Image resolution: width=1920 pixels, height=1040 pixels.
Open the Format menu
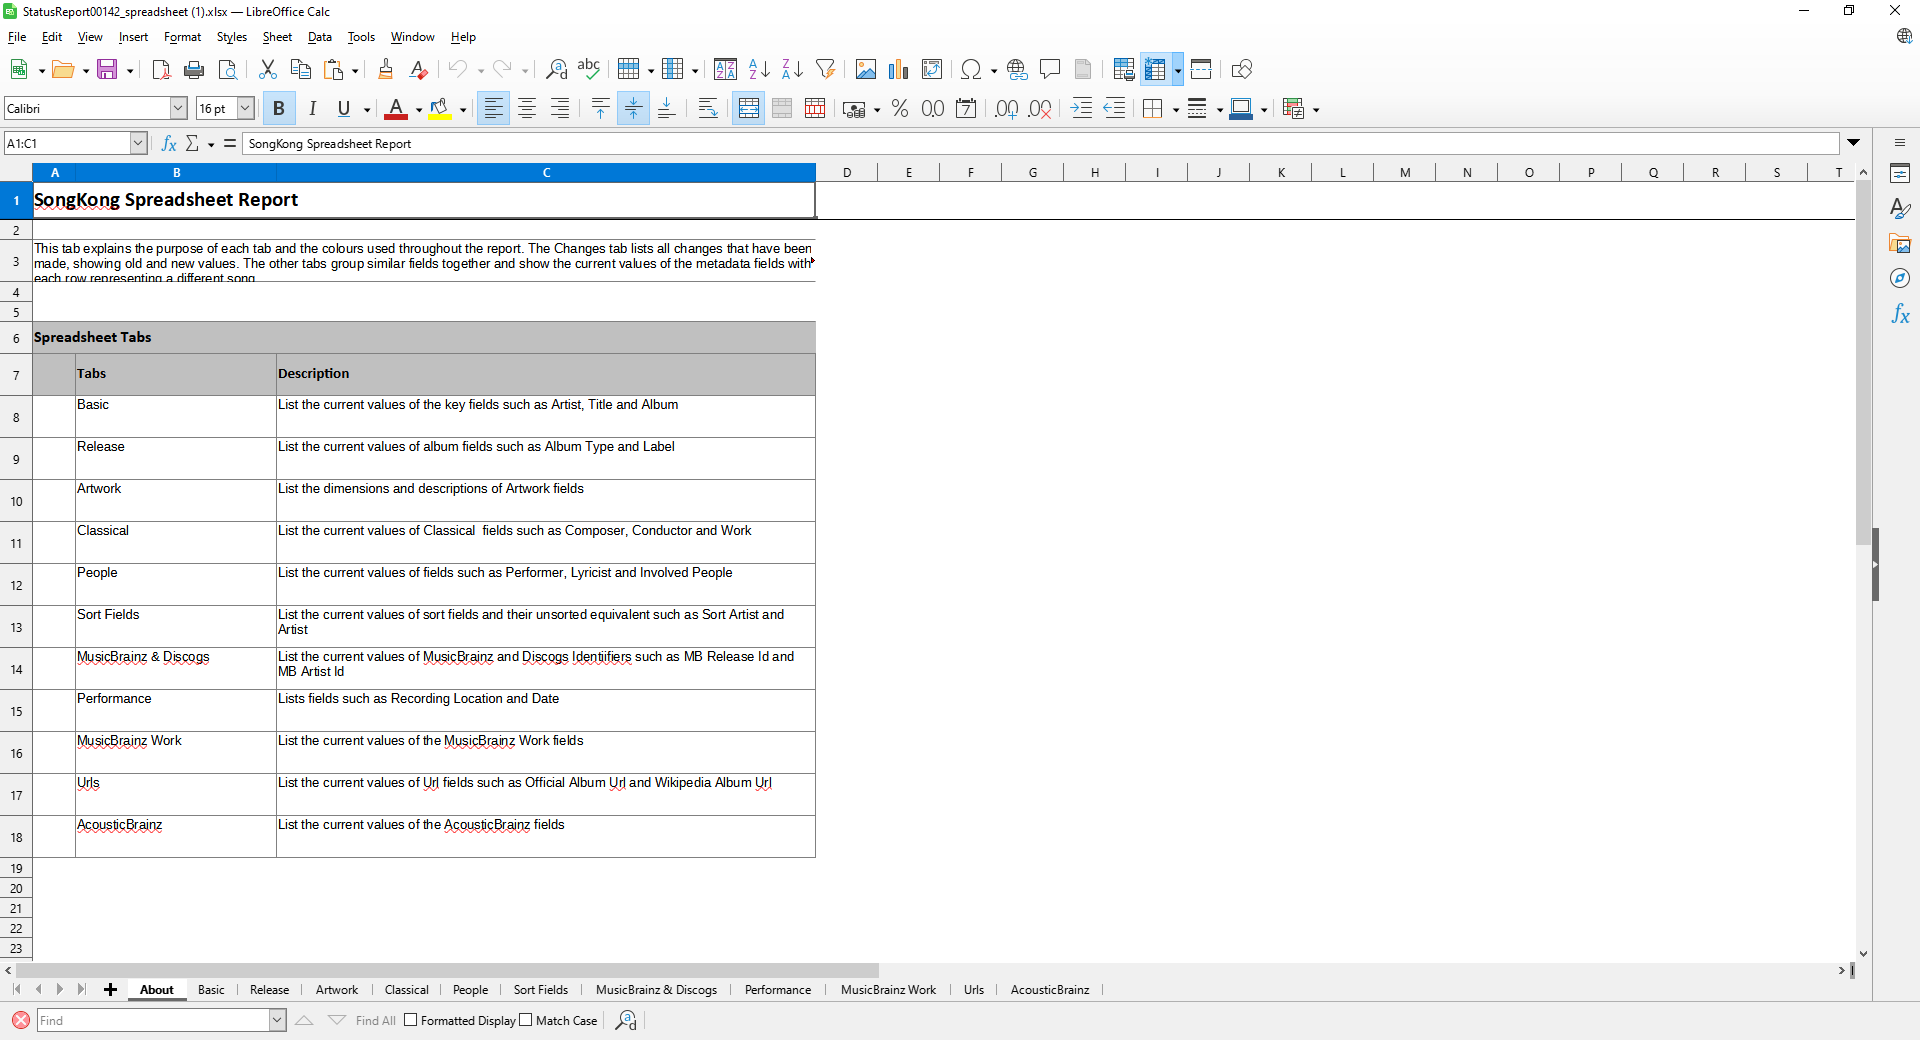[182, 37]
